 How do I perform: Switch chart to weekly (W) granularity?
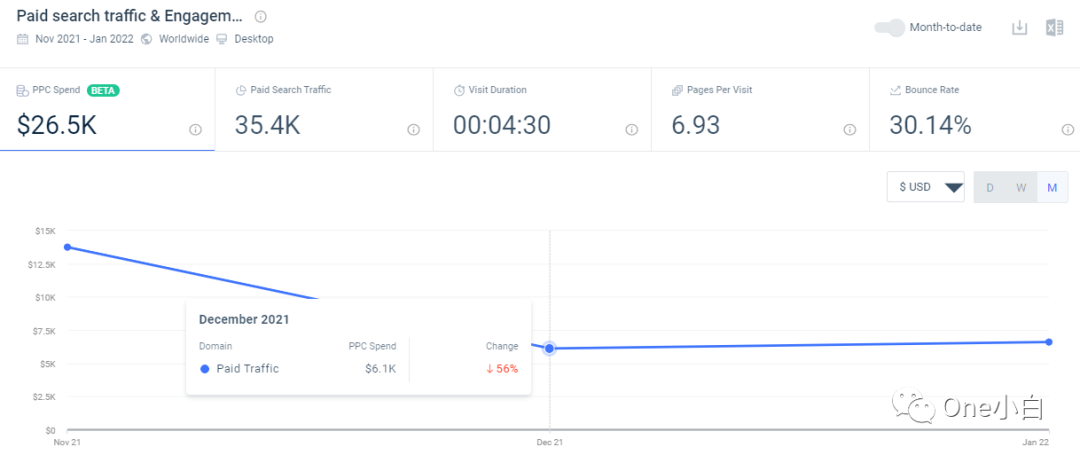click(1021, 187)
